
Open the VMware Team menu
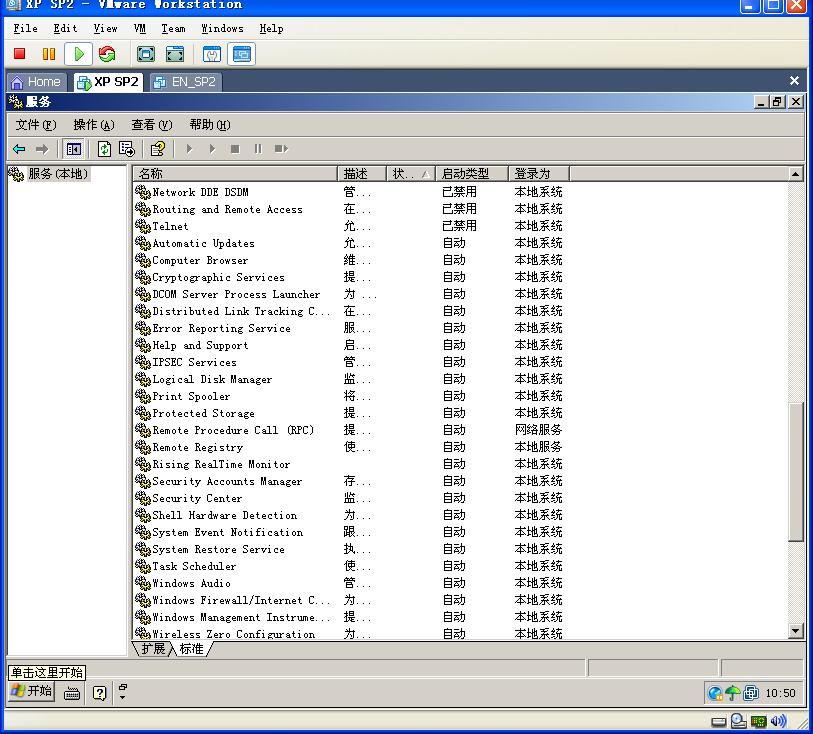(x=173, y=29)
